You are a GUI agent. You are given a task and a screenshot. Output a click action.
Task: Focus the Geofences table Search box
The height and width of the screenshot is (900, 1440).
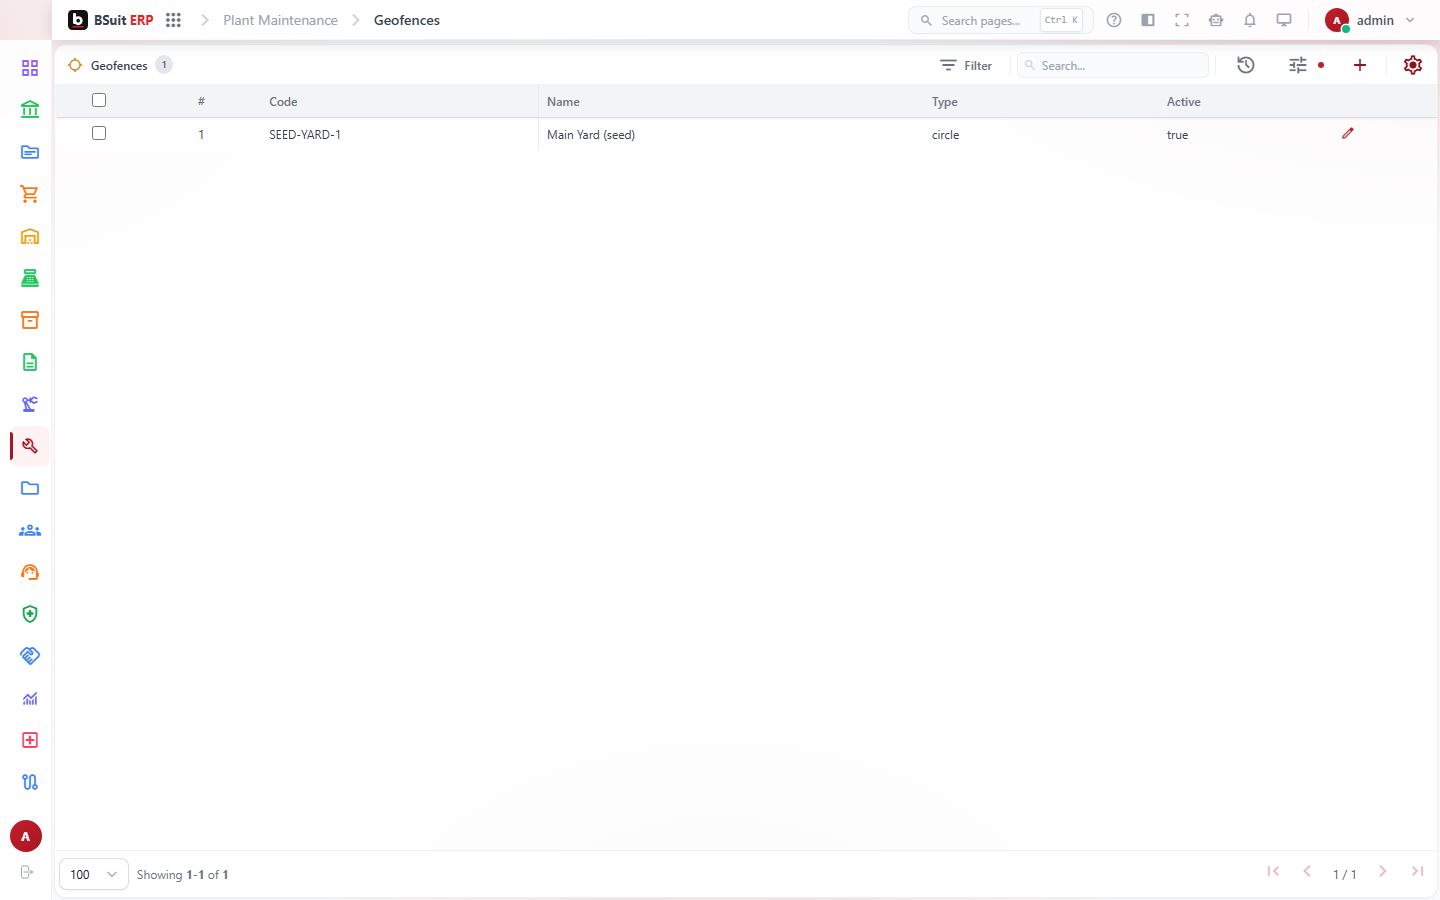pos(1113,65)
